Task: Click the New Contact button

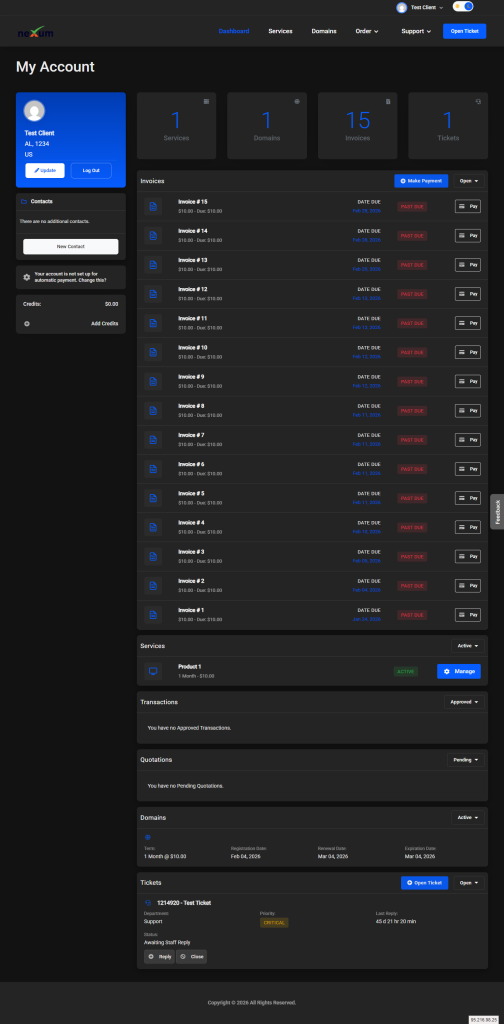Action: pos(71,246)
